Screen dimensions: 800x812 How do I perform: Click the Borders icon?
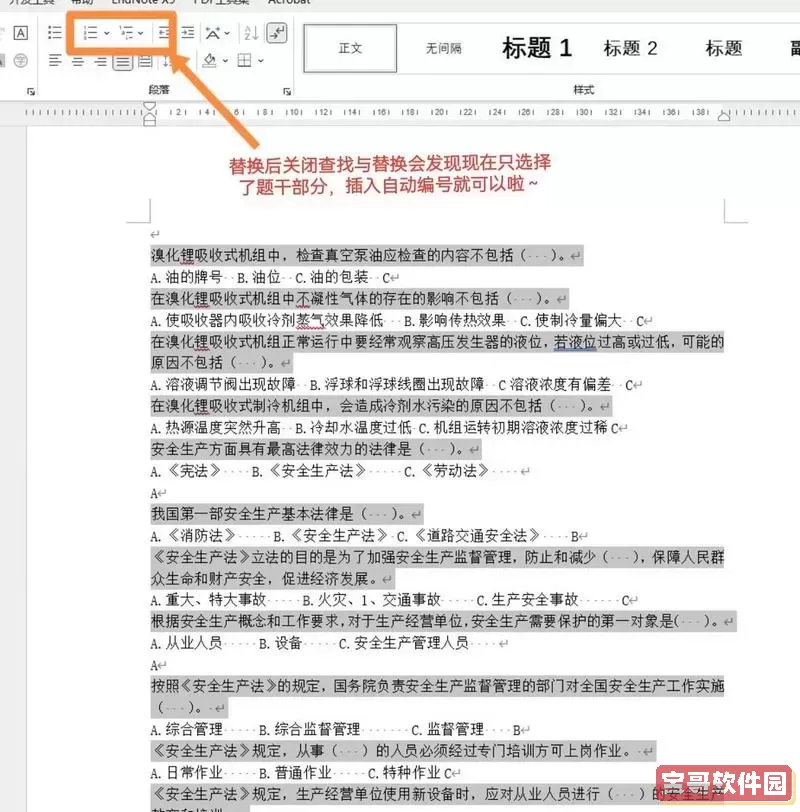point(244,61)
